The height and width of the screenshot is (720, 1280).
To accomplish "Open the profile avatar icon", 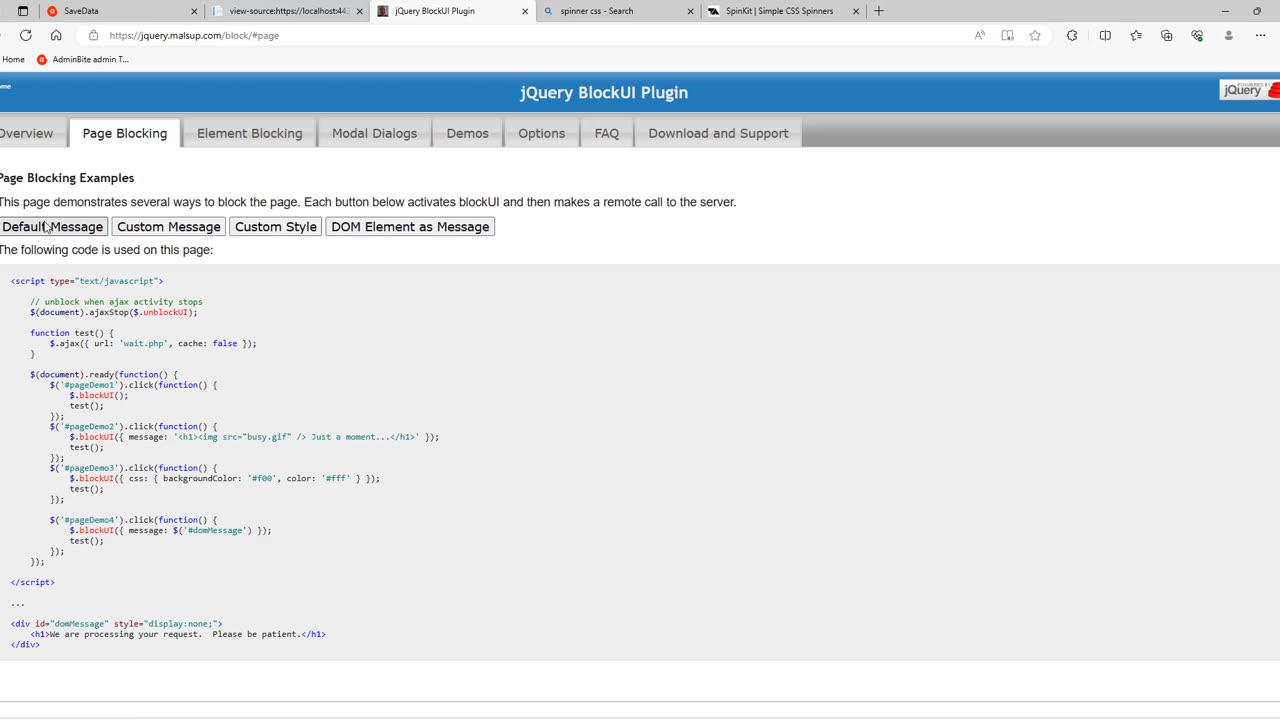I will click(x=1229, y=35).
